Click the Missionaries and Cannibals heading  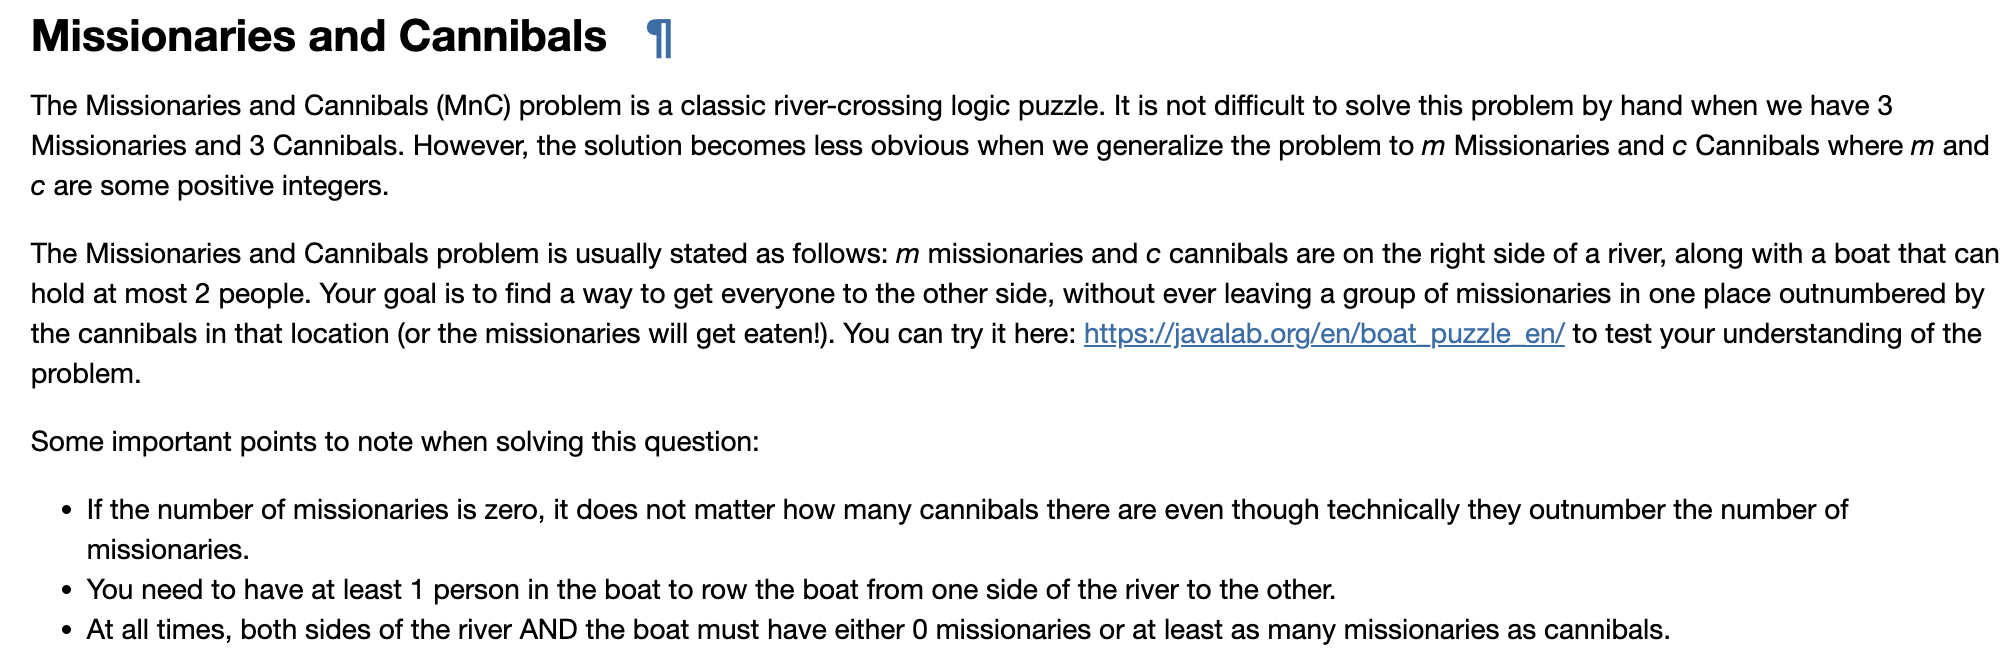point(319,37)
